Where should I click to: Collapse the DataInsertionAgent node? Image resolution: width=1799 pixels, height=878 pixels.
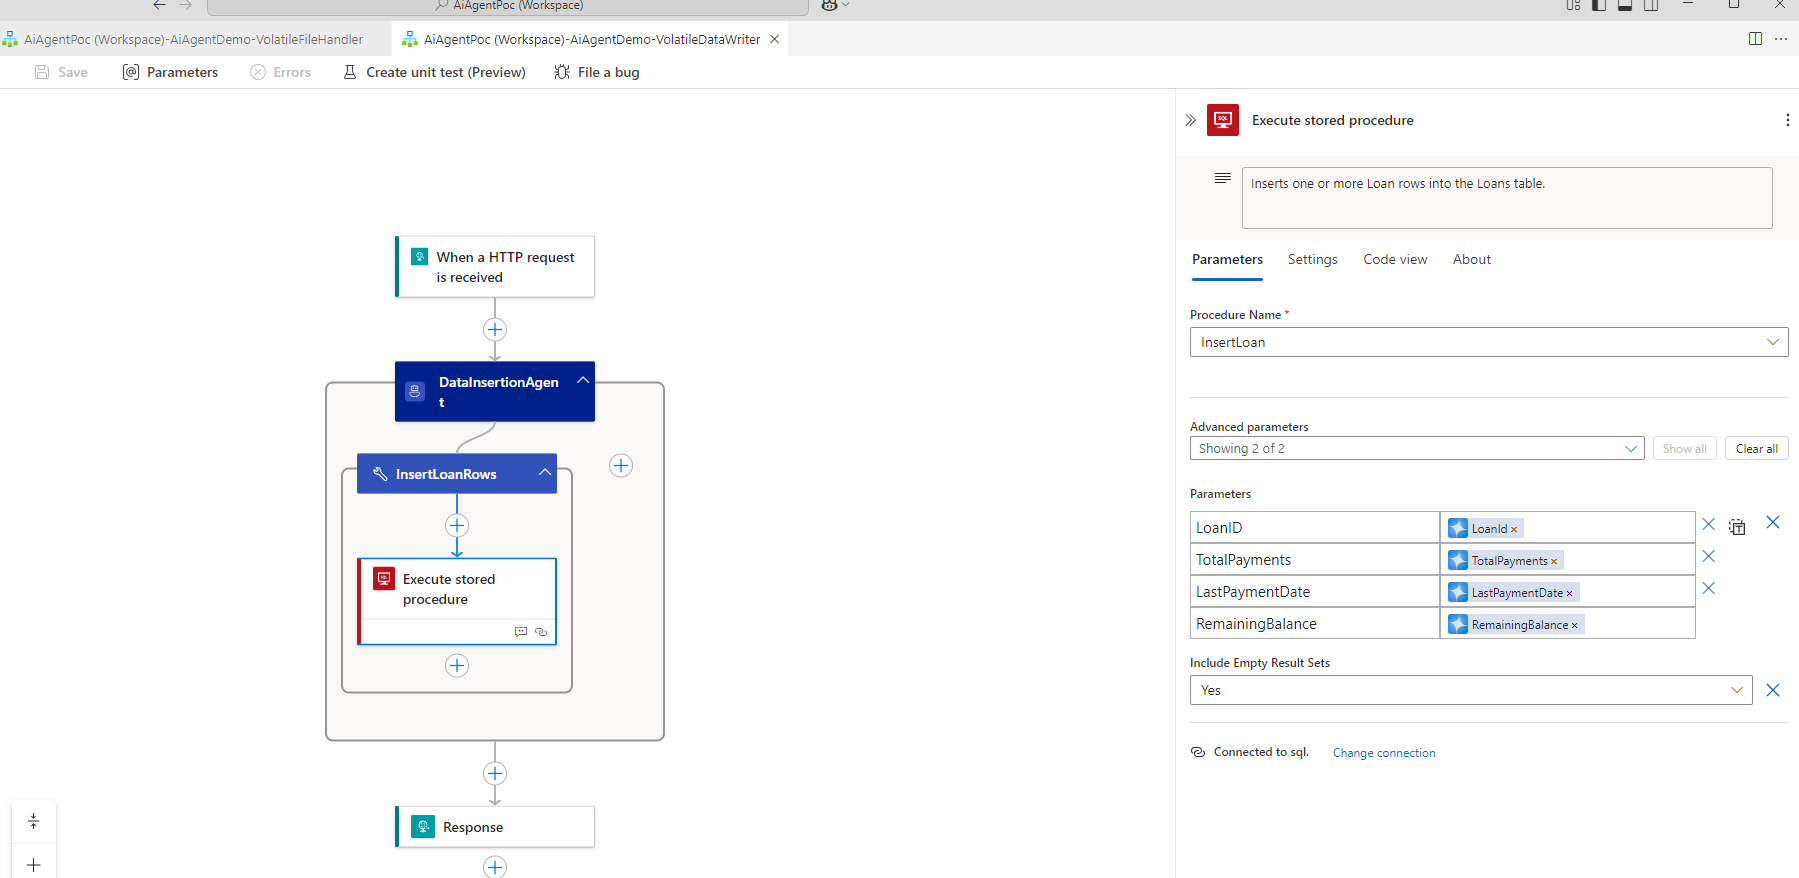coord(583,381)
